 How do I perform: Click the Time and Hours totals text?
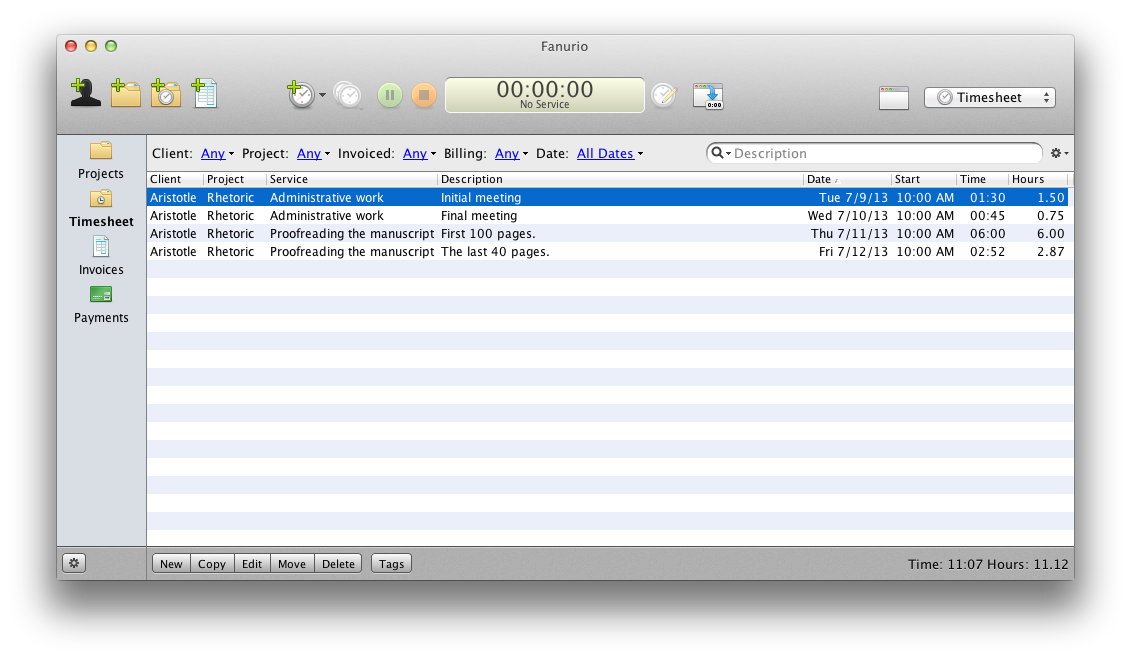pyautogui.click(x=987, y=564)
